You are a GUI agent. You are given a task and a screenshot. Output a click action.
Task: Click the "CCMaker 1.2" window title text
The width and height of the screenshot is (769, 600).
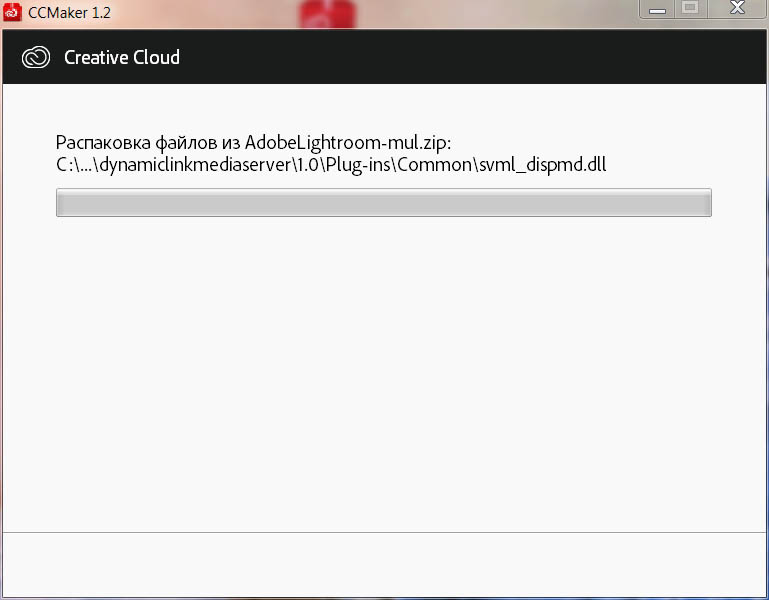tap(69, 13)
